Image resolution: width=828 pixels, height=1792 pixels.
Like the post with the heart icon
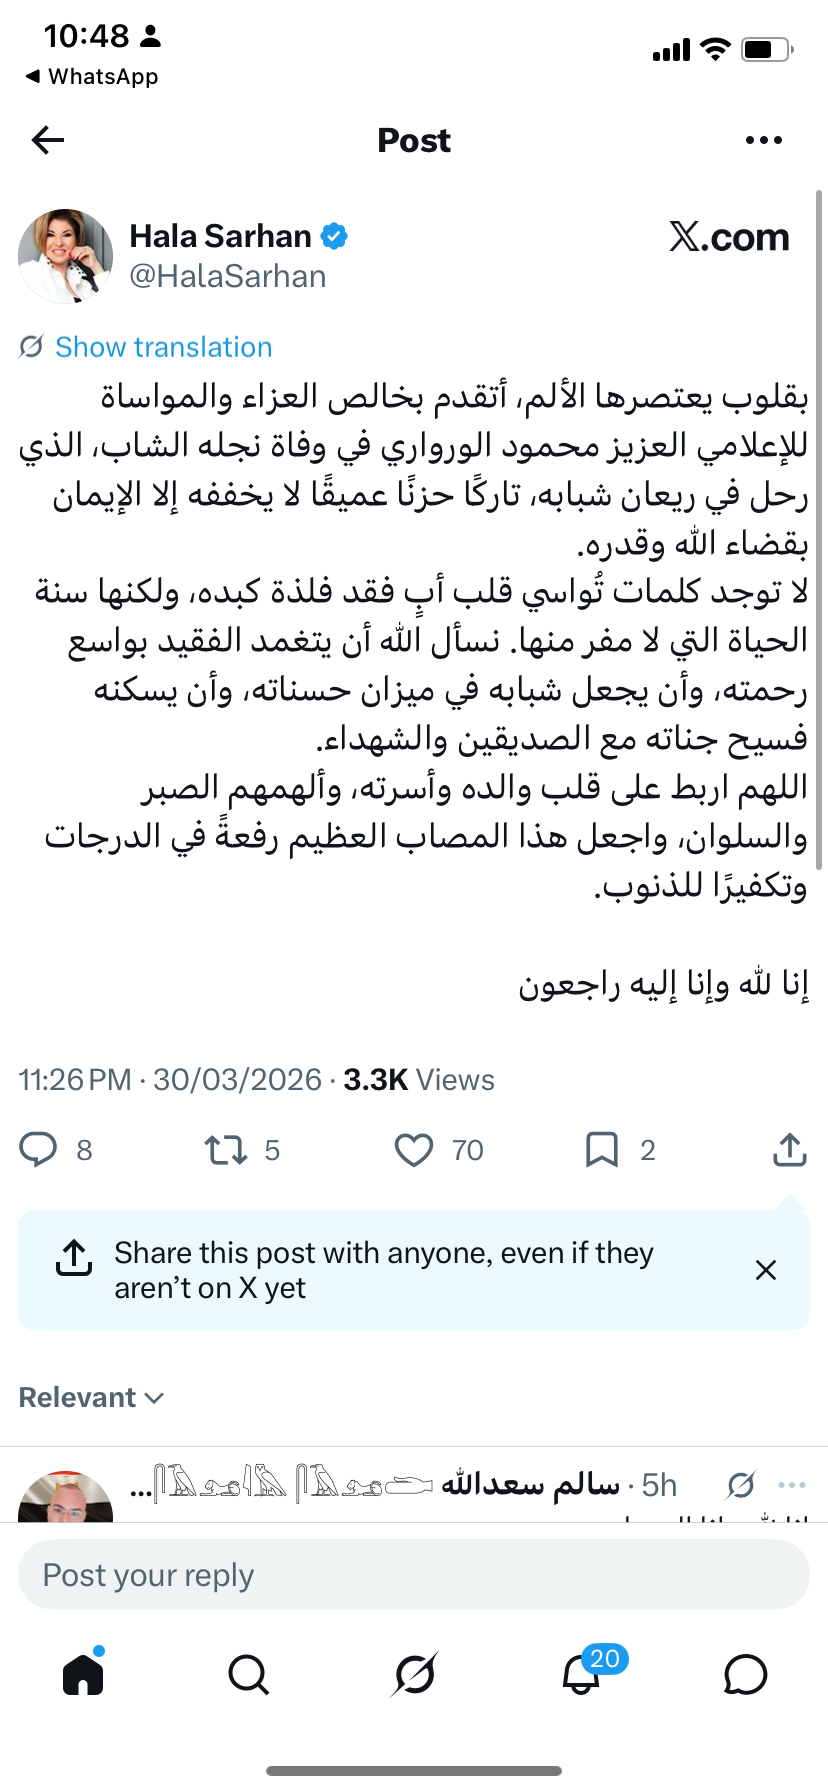point(414,1150)
